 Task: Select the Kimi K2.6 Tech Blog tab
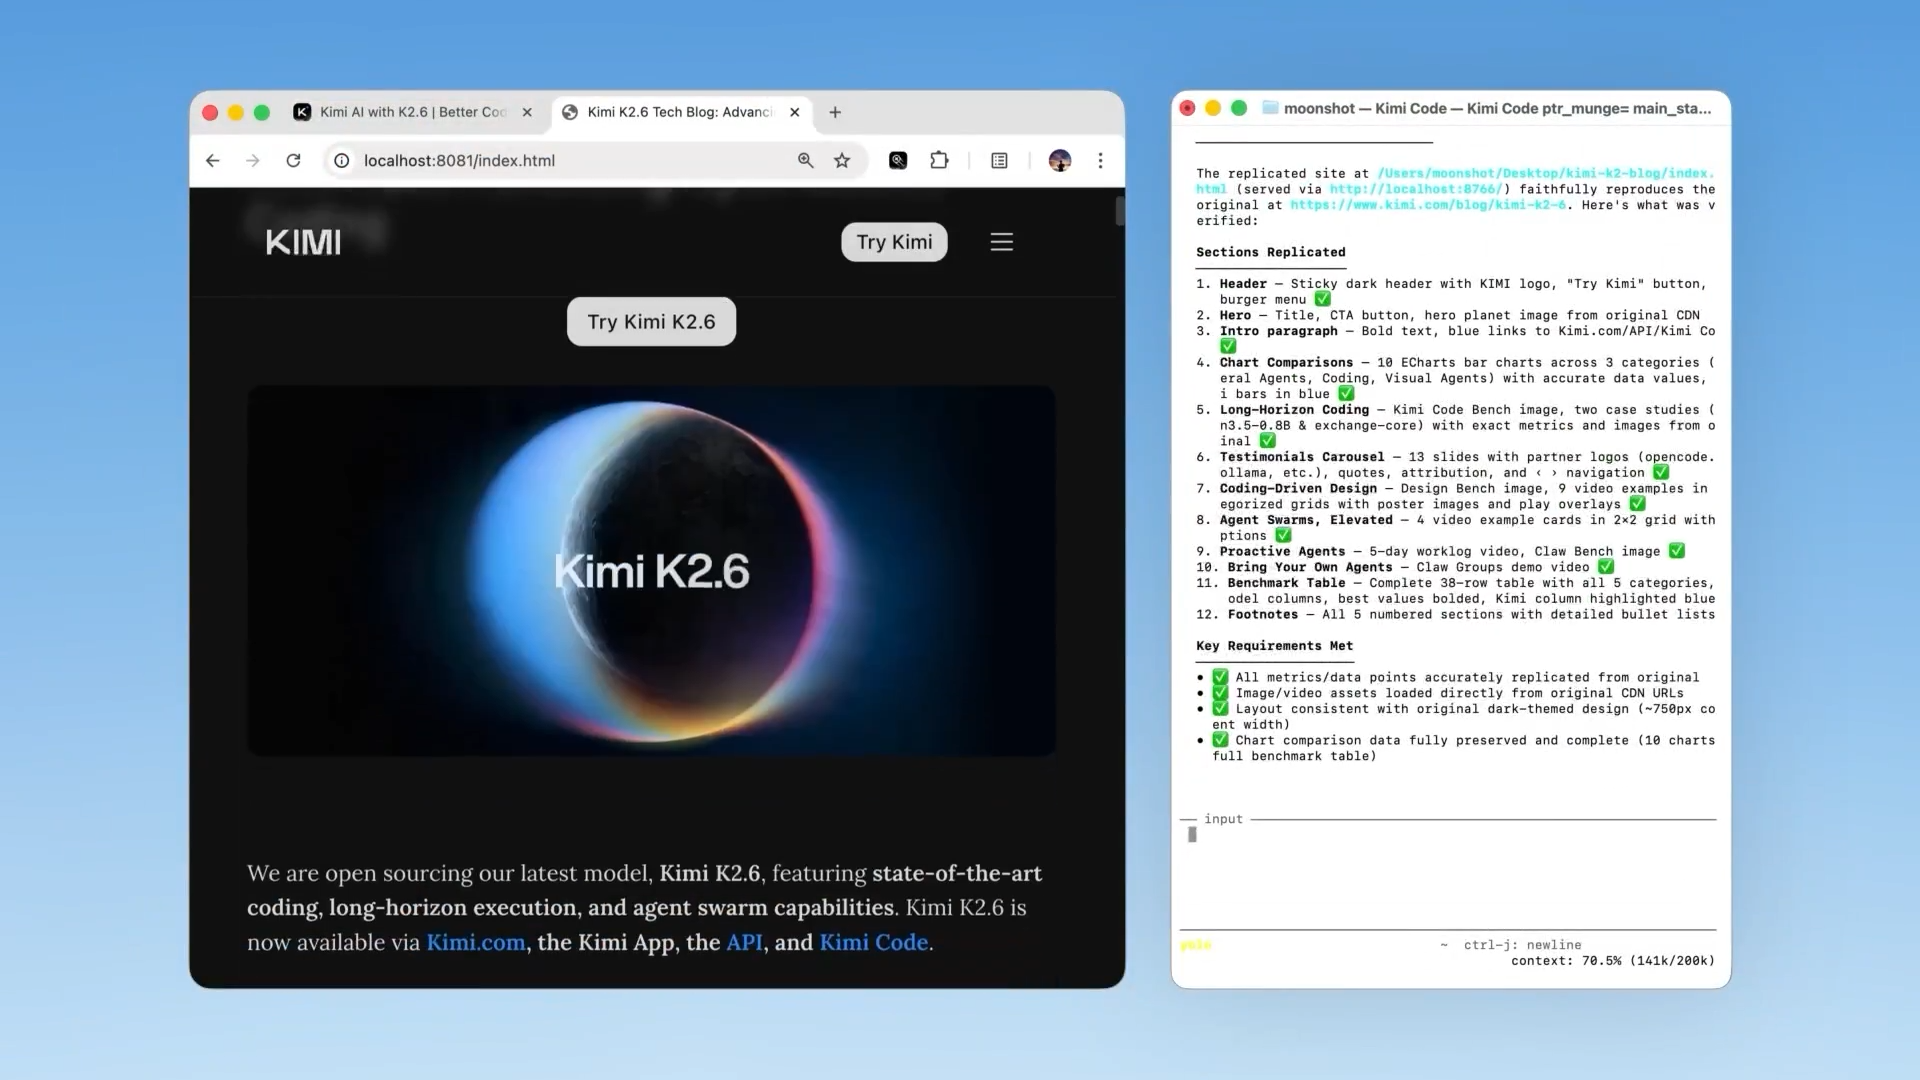click(x=680, y=112)
